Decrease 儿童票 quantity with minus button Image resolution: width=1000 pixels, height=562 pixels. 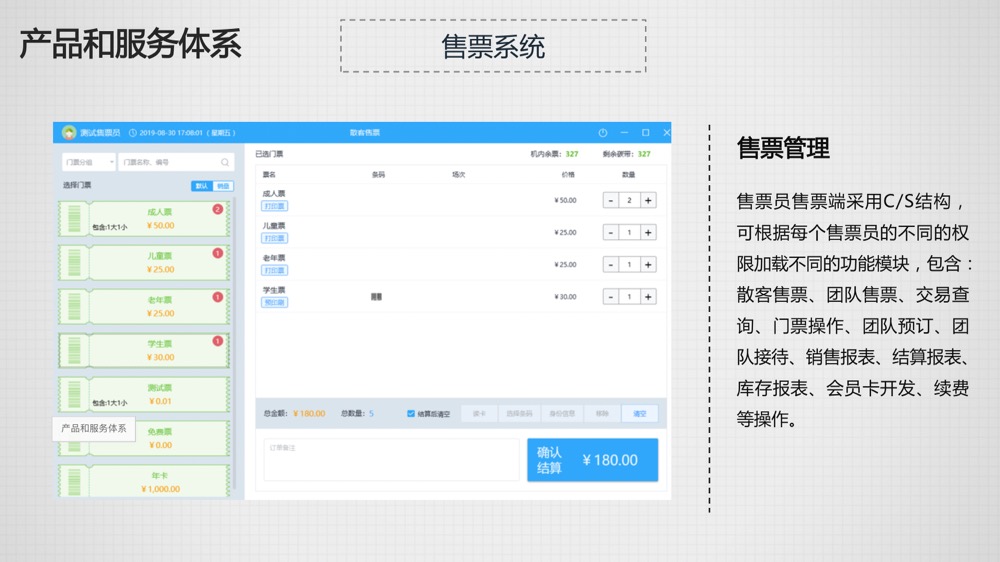point(610,232)
